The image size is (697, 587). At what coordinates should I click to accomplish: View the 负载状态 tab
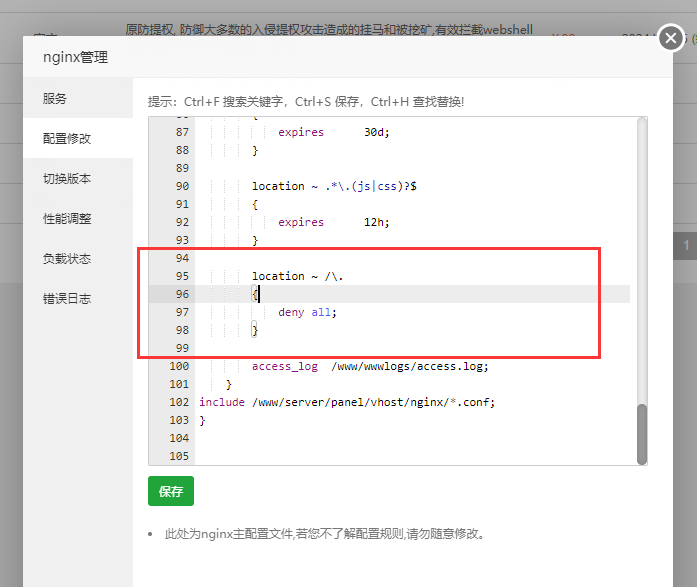coord(78,258)
